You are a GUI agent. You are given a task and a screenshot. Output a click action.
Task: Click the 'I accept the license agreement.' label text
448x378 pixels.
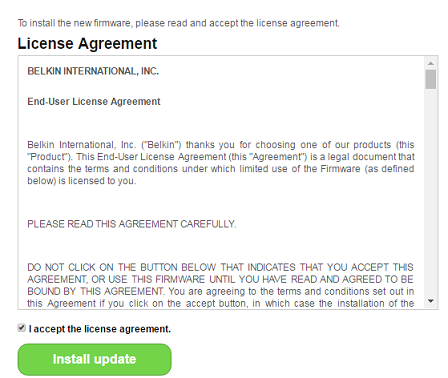tap(100, 329)
